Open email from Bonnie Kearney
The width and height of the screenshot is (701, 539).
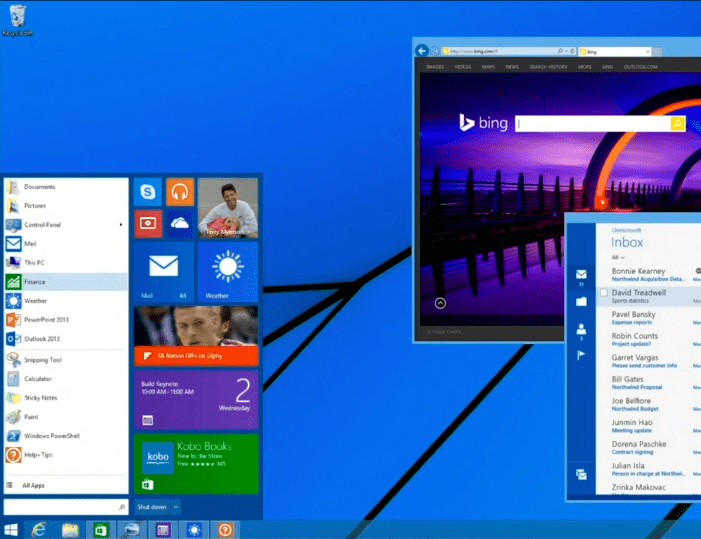tap(650, 274)
